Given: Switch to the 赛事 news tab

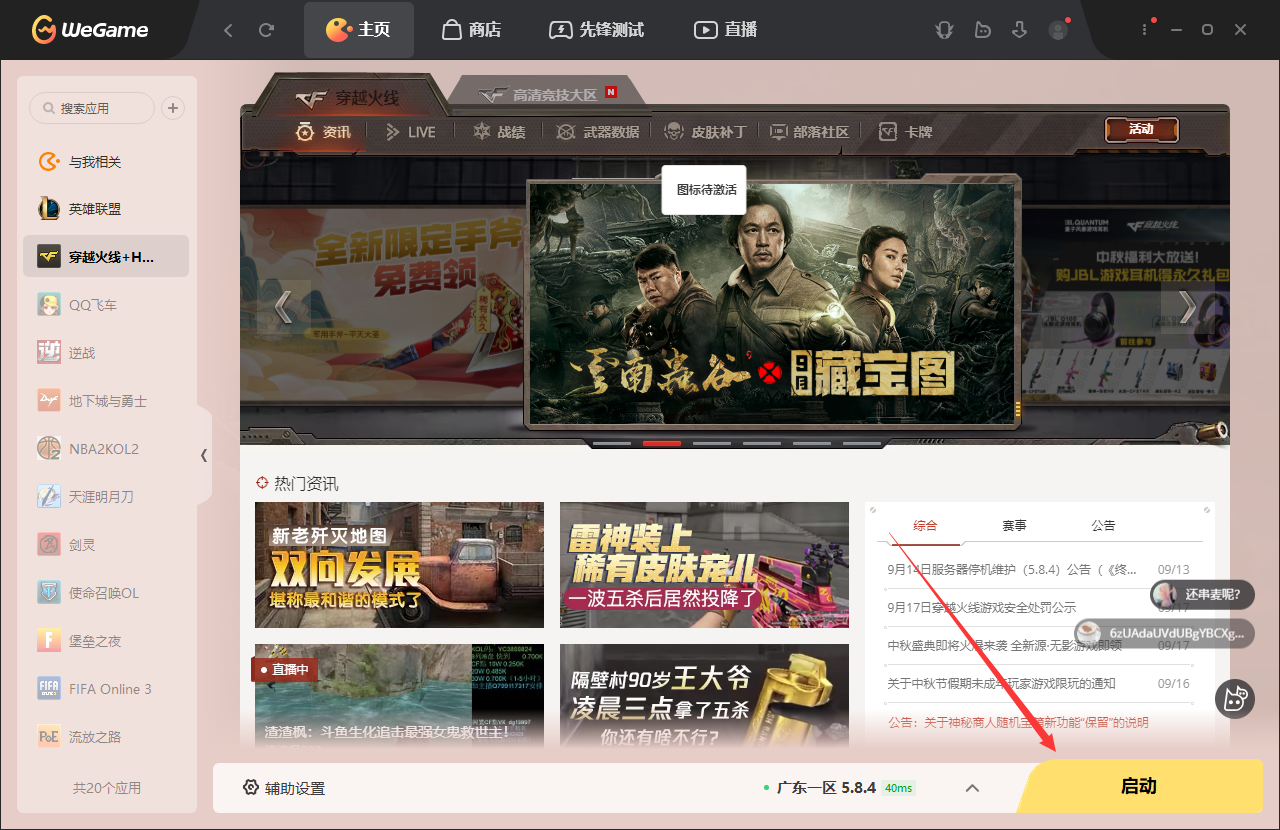Looking at the screenshot, I should click(1014, 525).
